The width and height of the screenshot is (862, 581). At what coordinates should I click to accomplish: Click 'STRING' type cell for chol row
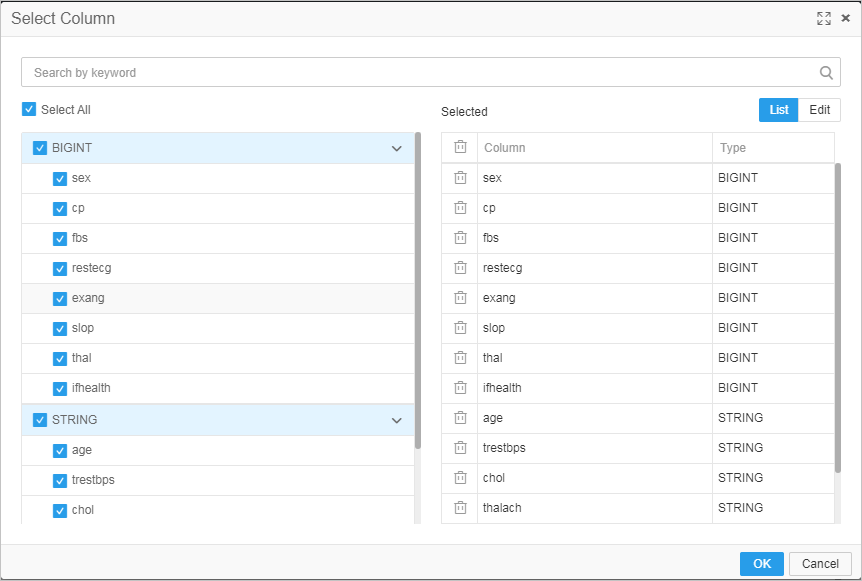pyautogui.click(x=773, y=478)
